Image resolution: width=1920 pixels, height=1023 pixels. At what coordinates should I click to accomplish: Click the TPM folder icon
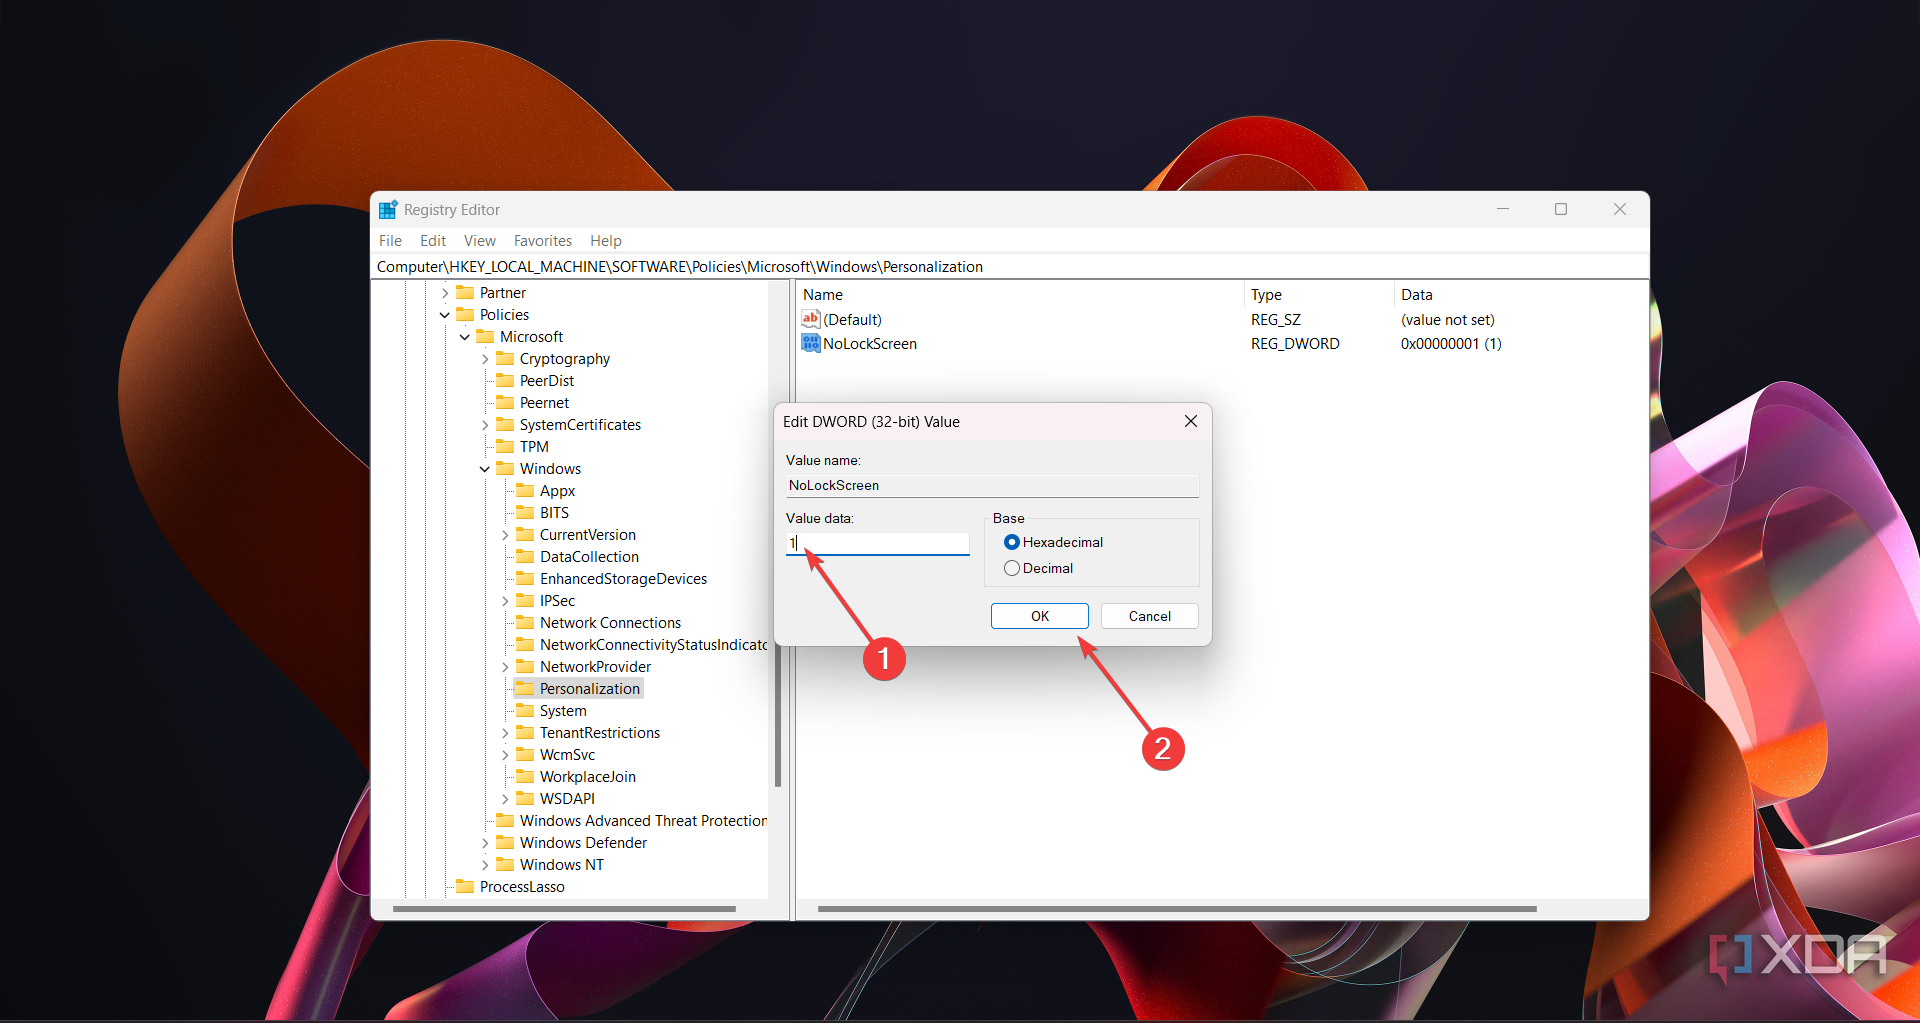505,446
